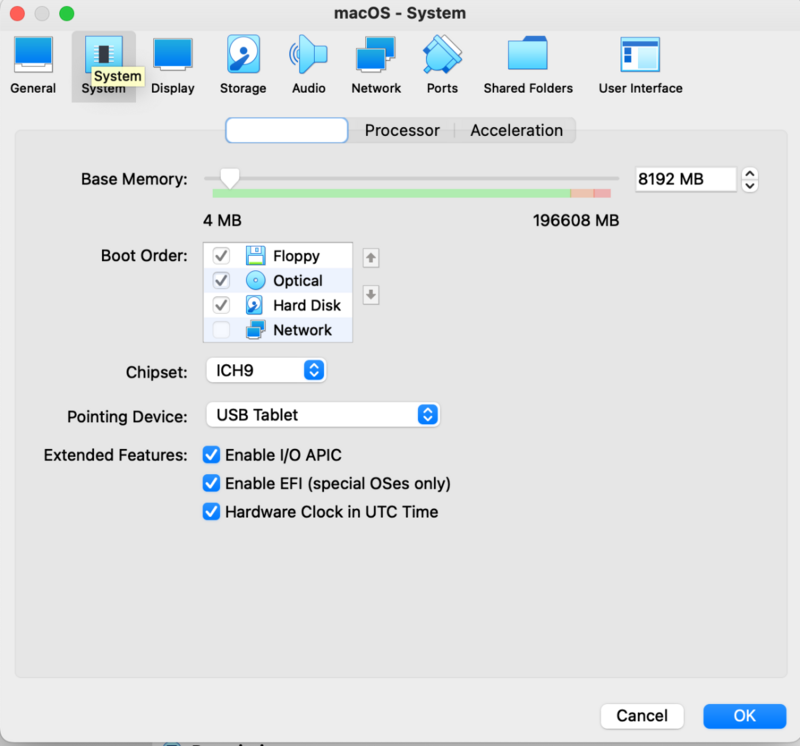
Task: Select the highlighted first System tab
Action: 287,130
